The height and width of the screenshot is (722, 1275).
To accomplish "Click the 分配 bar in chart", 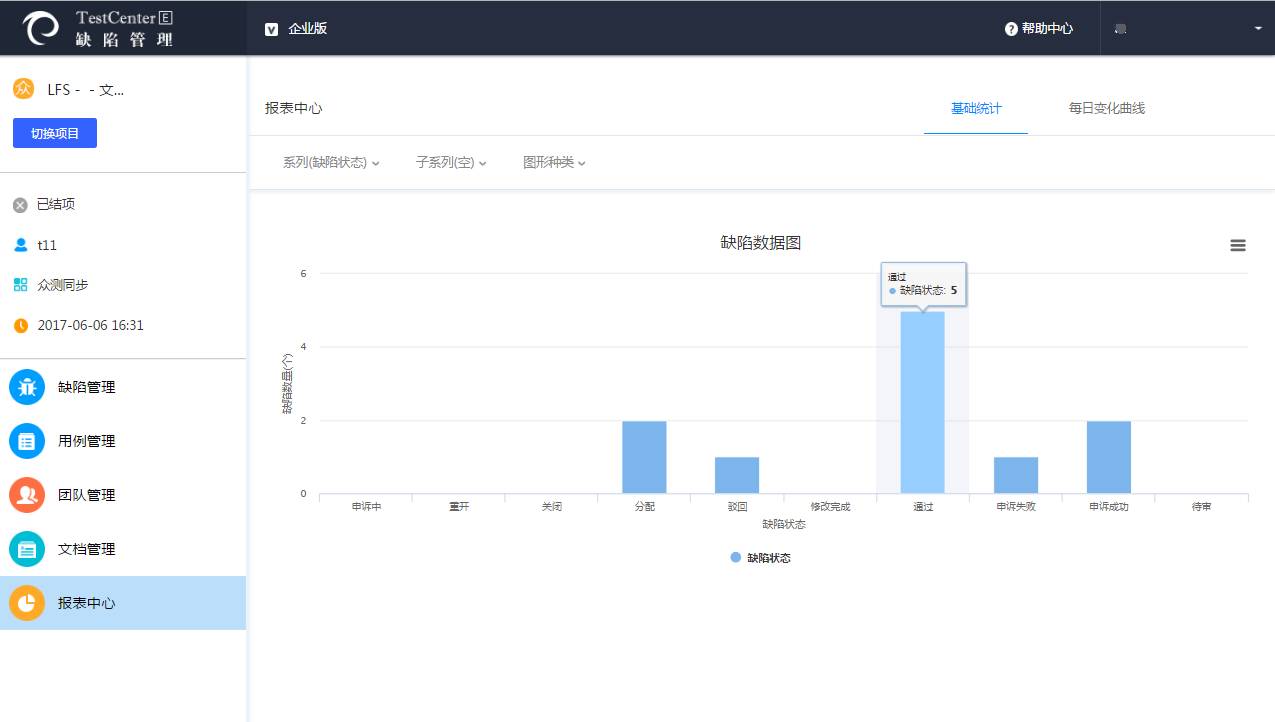I will [644, 457].
